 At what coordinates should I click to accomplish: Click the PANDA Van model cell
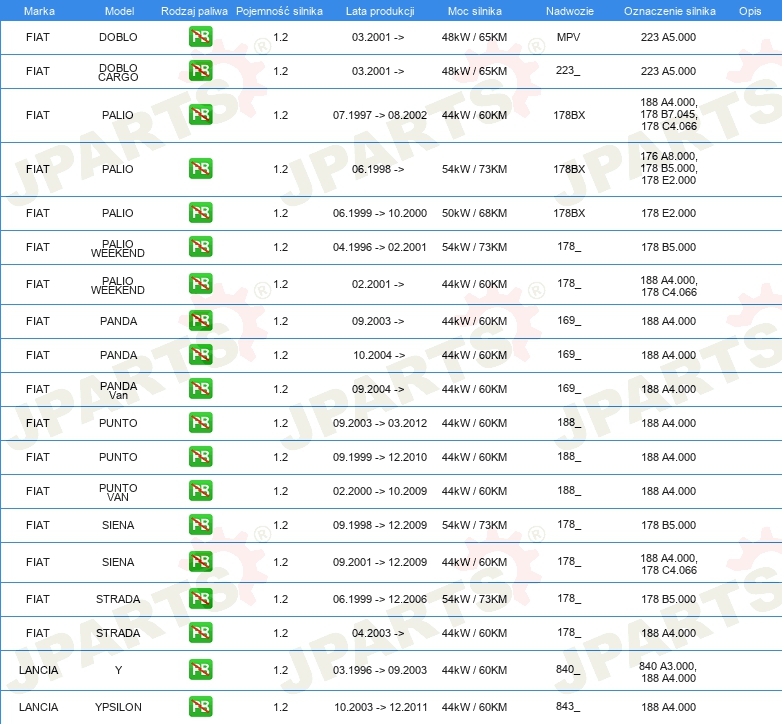(118, 390)
